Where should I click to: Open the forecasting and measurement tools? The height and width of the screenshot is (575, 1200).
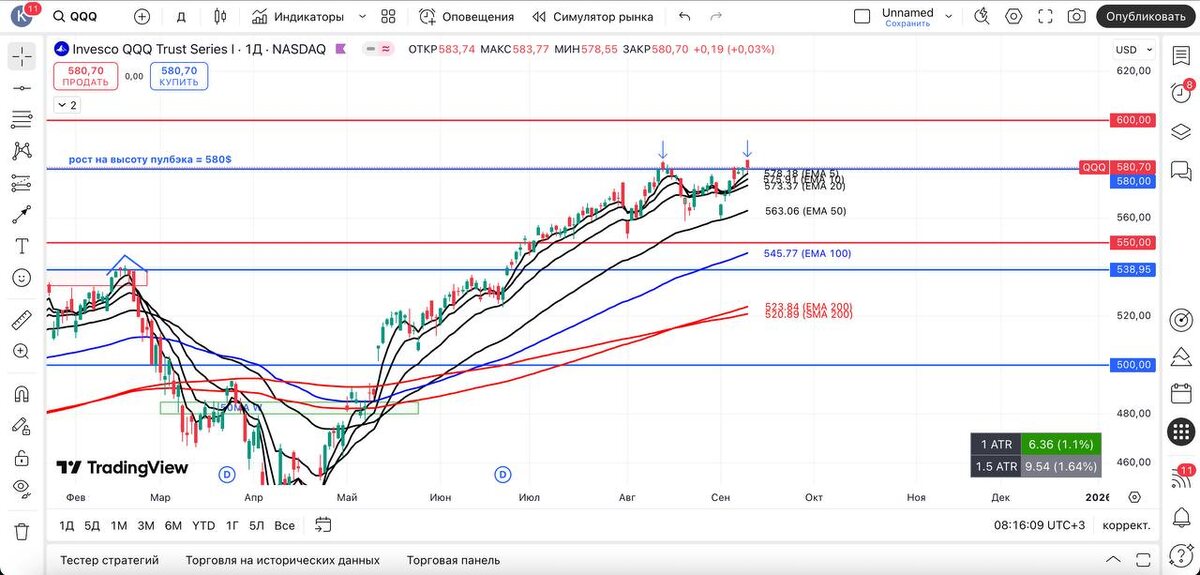point(21,182)
